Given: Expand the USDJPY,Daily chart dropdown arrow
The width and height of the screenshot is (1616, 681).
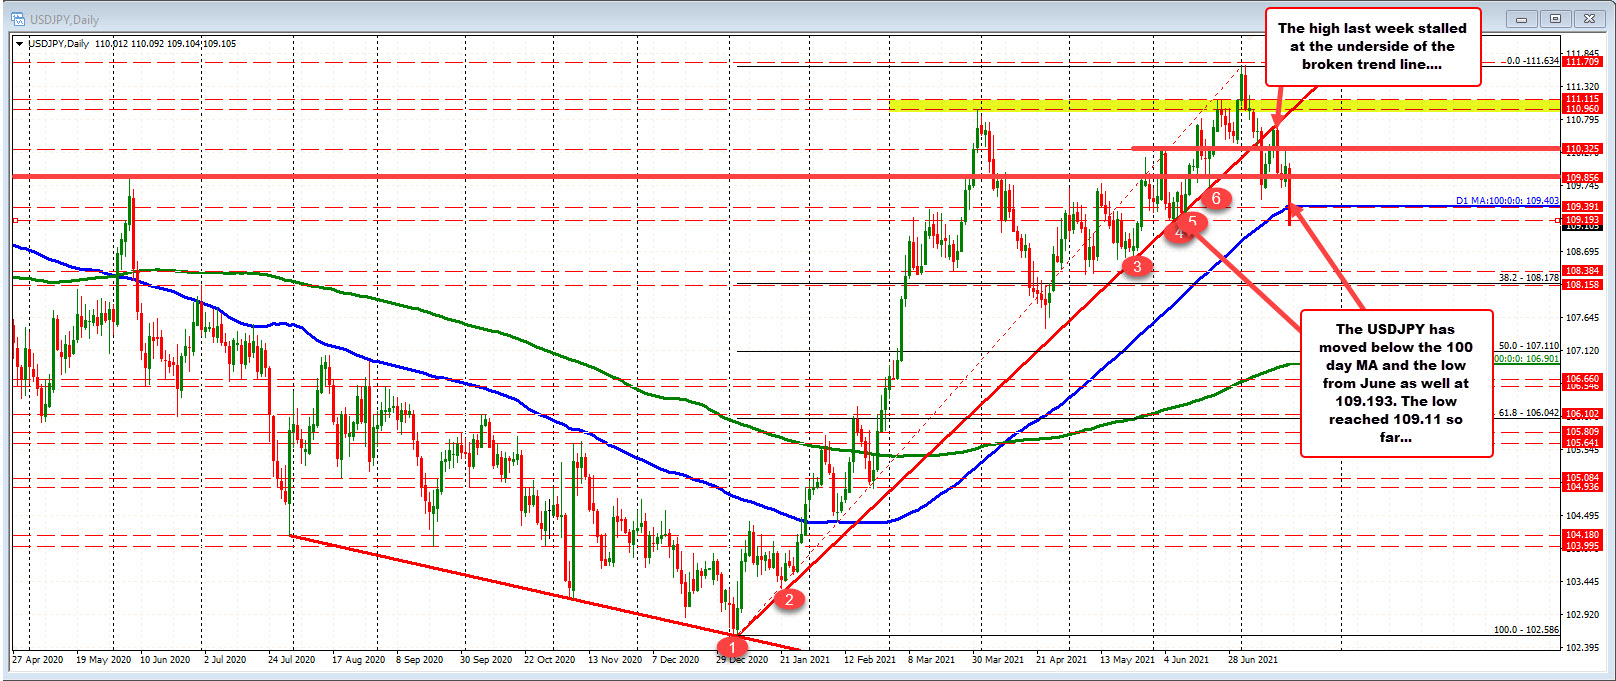Looking at the screenshot, I should click(19, 44).
